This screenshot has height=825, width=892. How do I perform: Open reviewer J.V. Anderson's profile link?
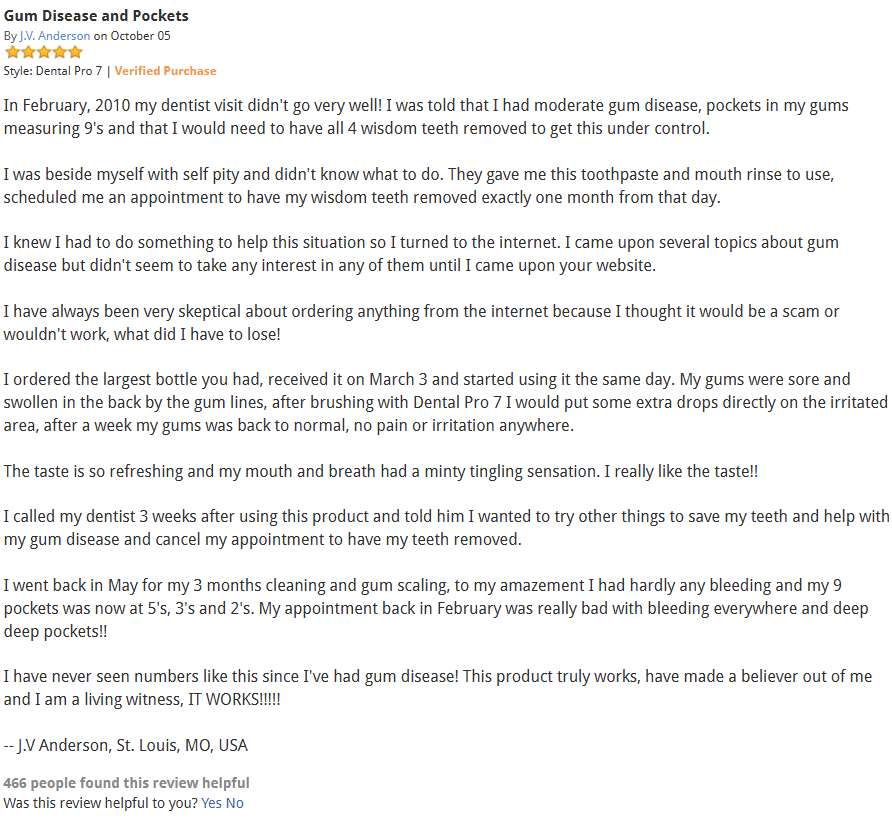(x=55, y=36)
